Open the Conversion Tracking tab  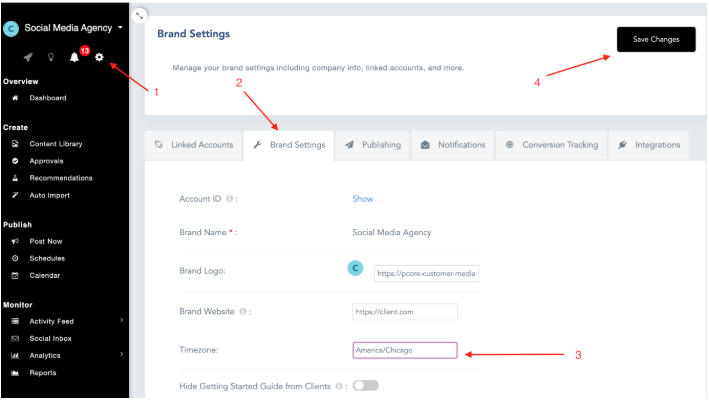coord(552,145)
